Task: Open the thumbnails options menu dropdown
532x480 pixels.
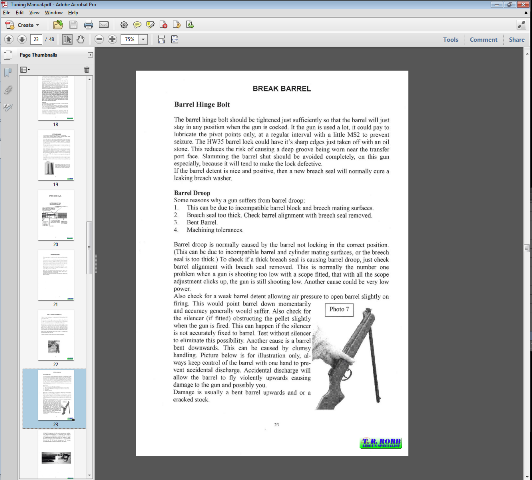Action: 25,70
